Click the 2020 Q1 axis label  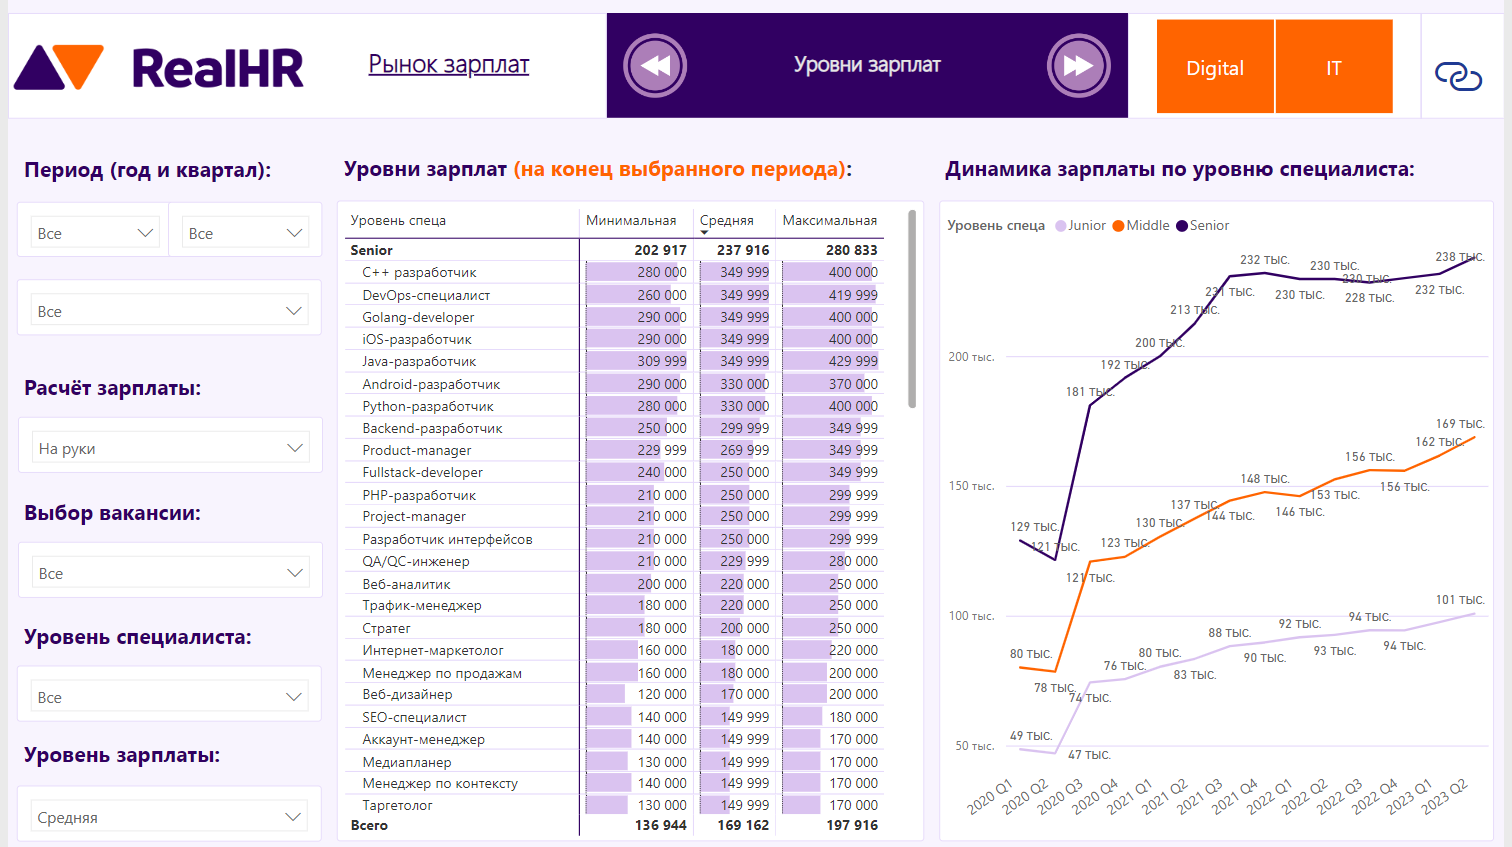990,797
